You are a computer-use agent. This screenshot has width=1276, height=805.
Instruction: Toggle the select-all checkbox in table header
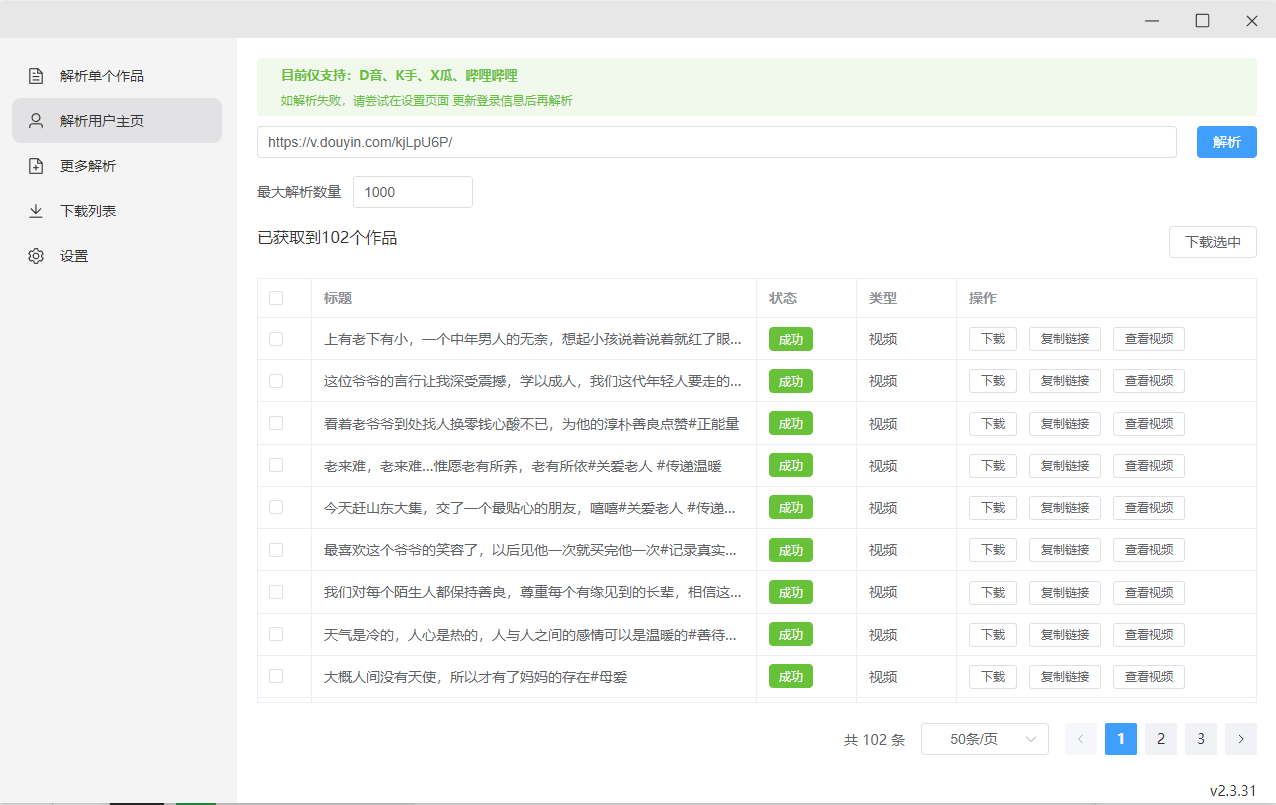tap(276, 298)
